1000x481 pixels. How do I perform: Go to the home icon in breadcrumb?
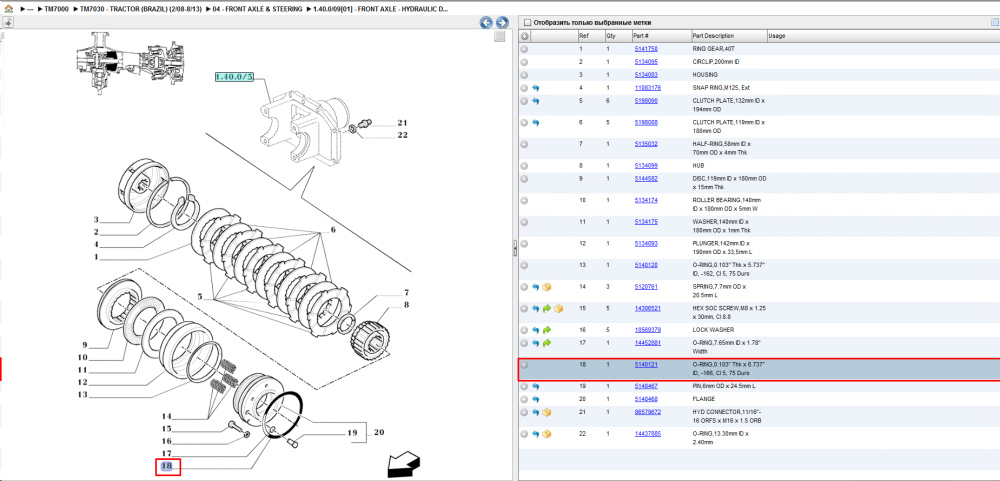coord(8,10)
